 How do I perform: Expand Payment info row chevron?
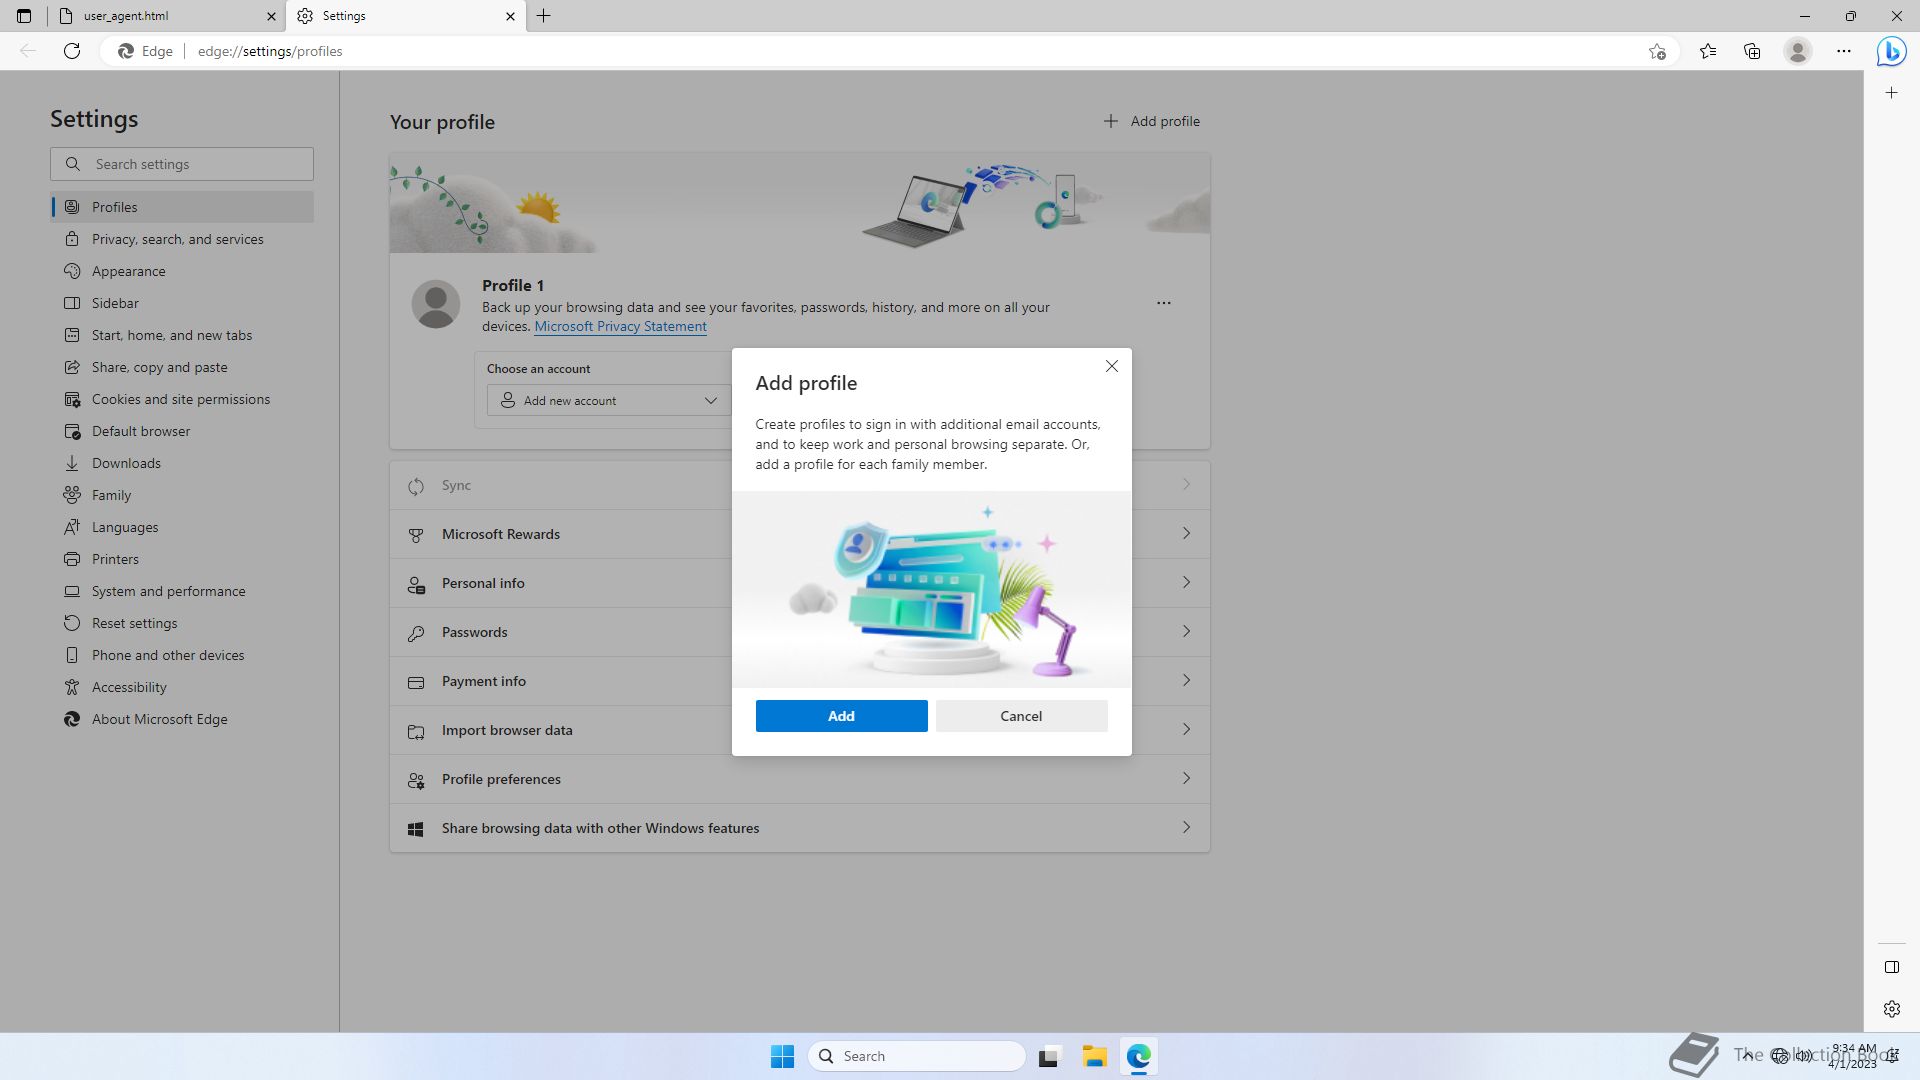pyautogui.click(x=1186, y=681)
